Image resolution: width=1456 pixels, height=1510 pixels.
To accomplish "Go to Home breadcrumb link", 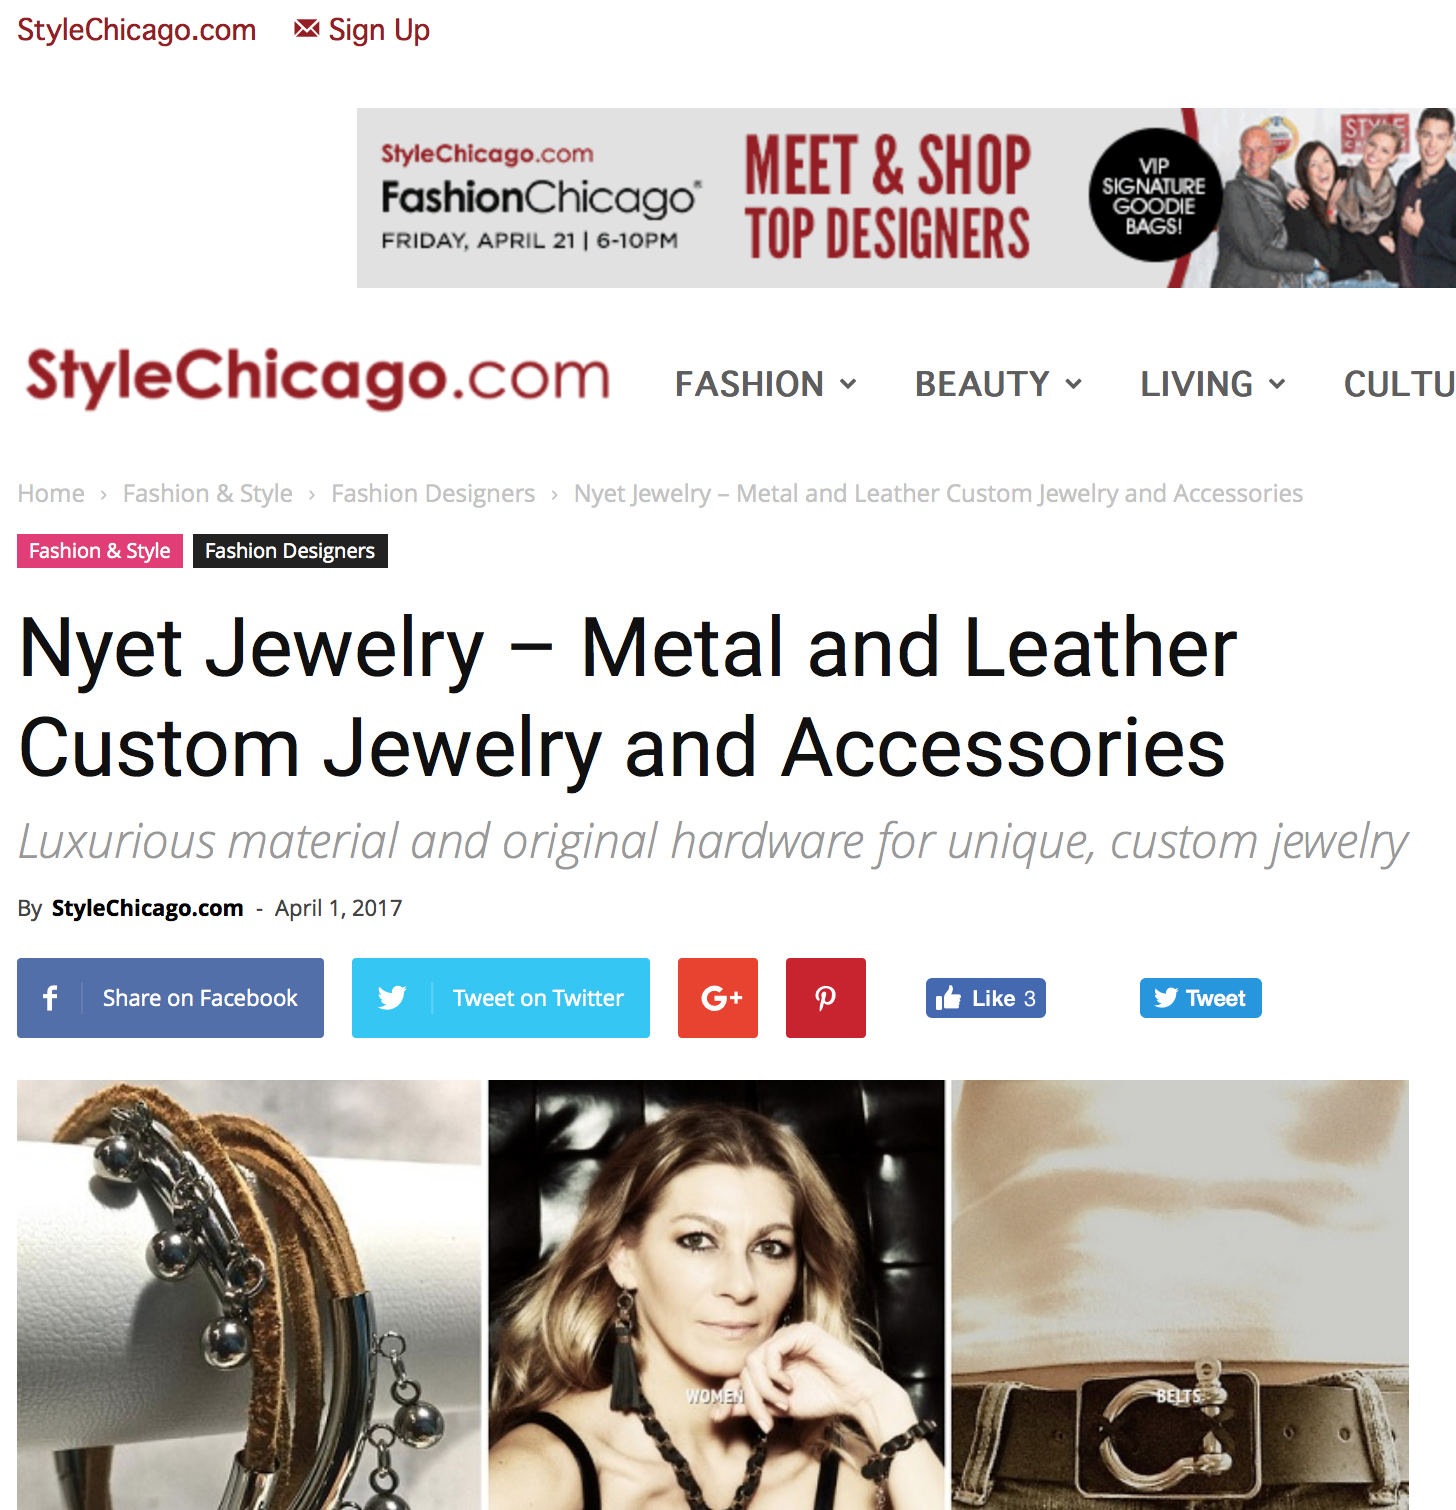I will (51, 493).
